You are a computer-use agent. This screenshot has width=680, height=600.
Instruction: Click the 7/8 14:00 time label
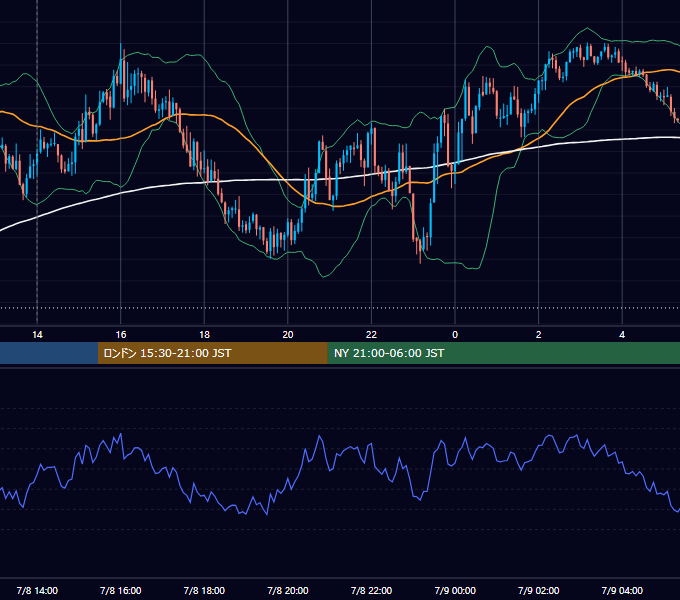click(37, 590)
